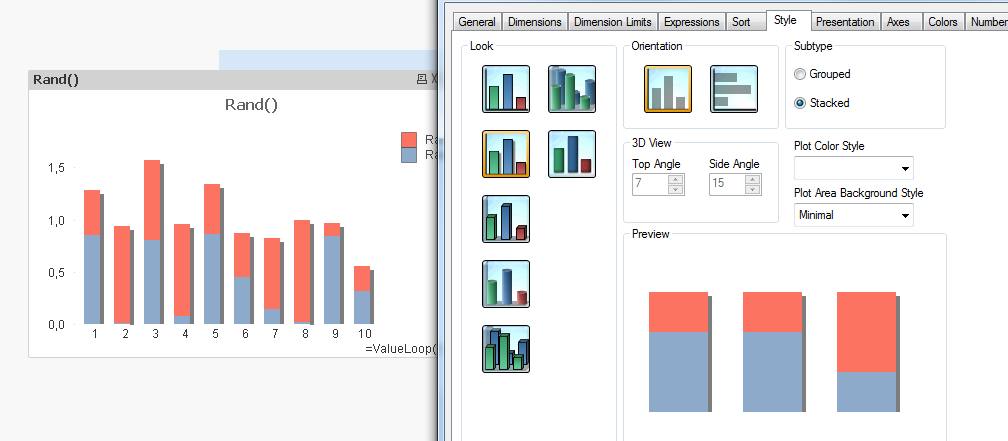Decrease the Side Angle value
This screenshot has width=1008, height=441.
point(753,189)
